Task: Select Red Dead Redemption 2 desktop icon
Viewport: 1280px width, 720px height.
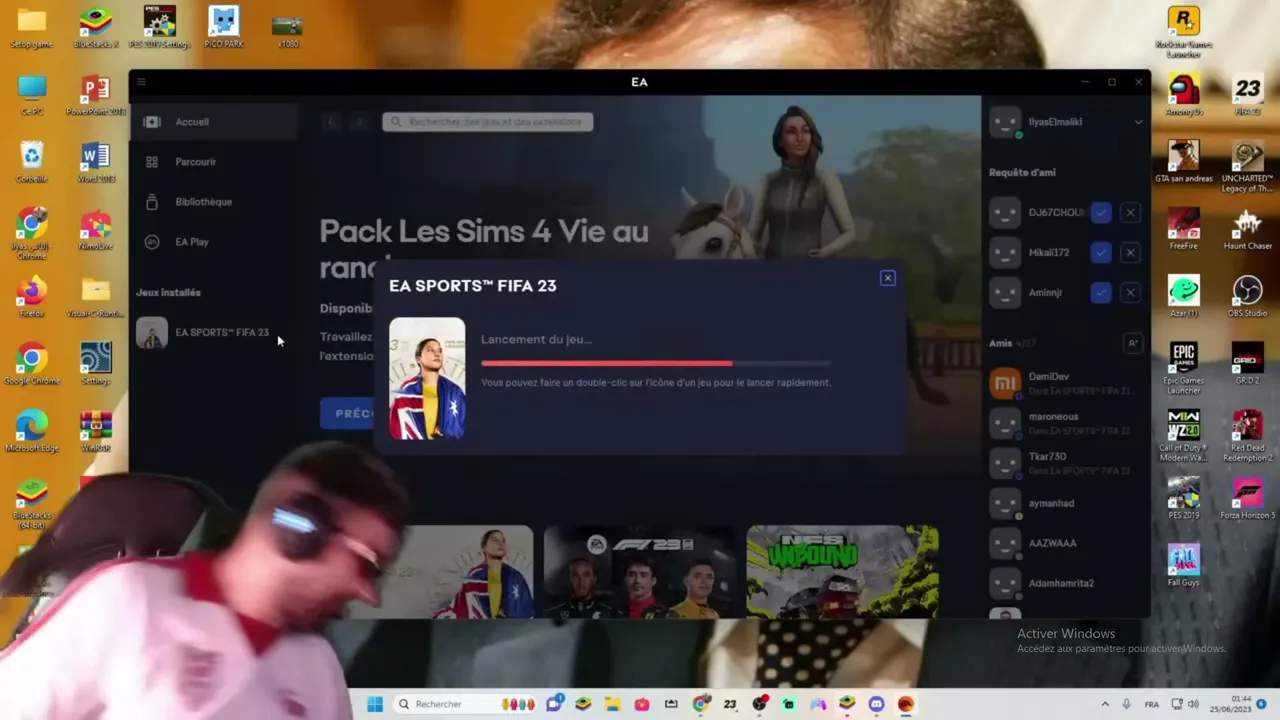Action: [1248, 436]
